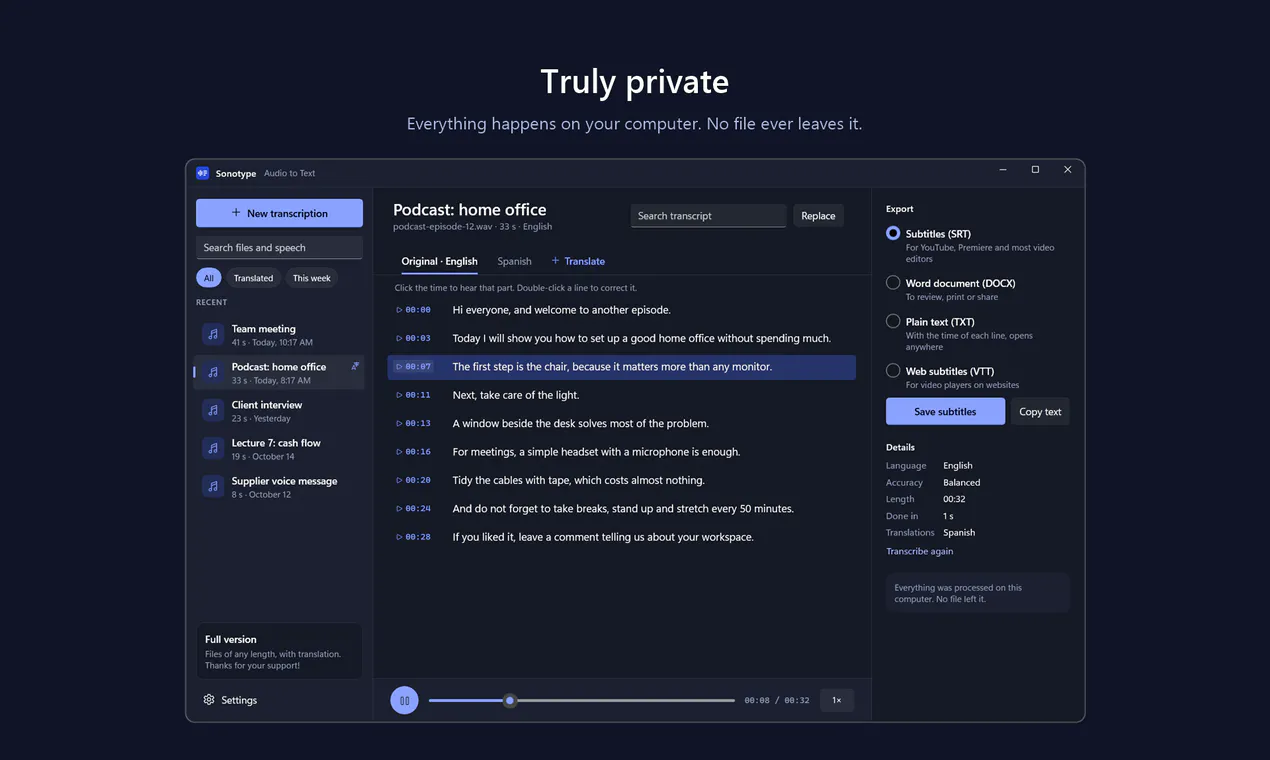This screenshot has height=760, width=1270.
Task: Focus the Search transcript field
Action: 709,216
